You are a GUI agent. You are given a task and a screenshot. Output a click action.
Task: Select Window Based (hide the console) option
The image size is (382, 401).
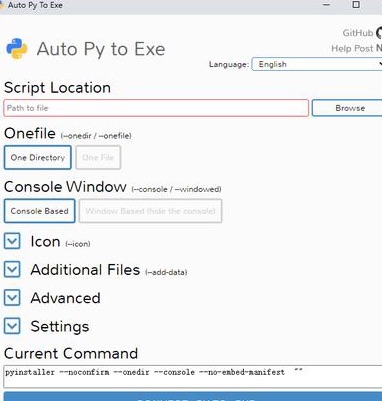150,211
